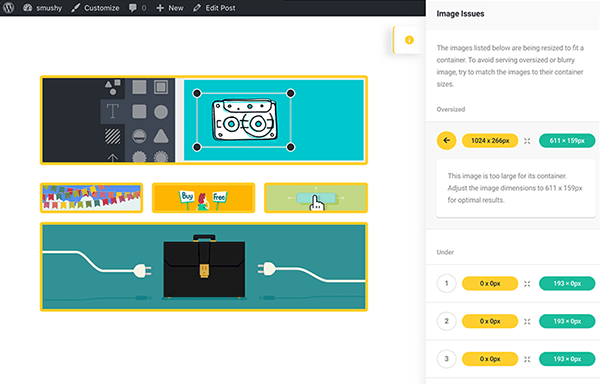Screen dimensions: 600x384
Task: Click the briefcase with plugs image
Action: pos(204,267)
